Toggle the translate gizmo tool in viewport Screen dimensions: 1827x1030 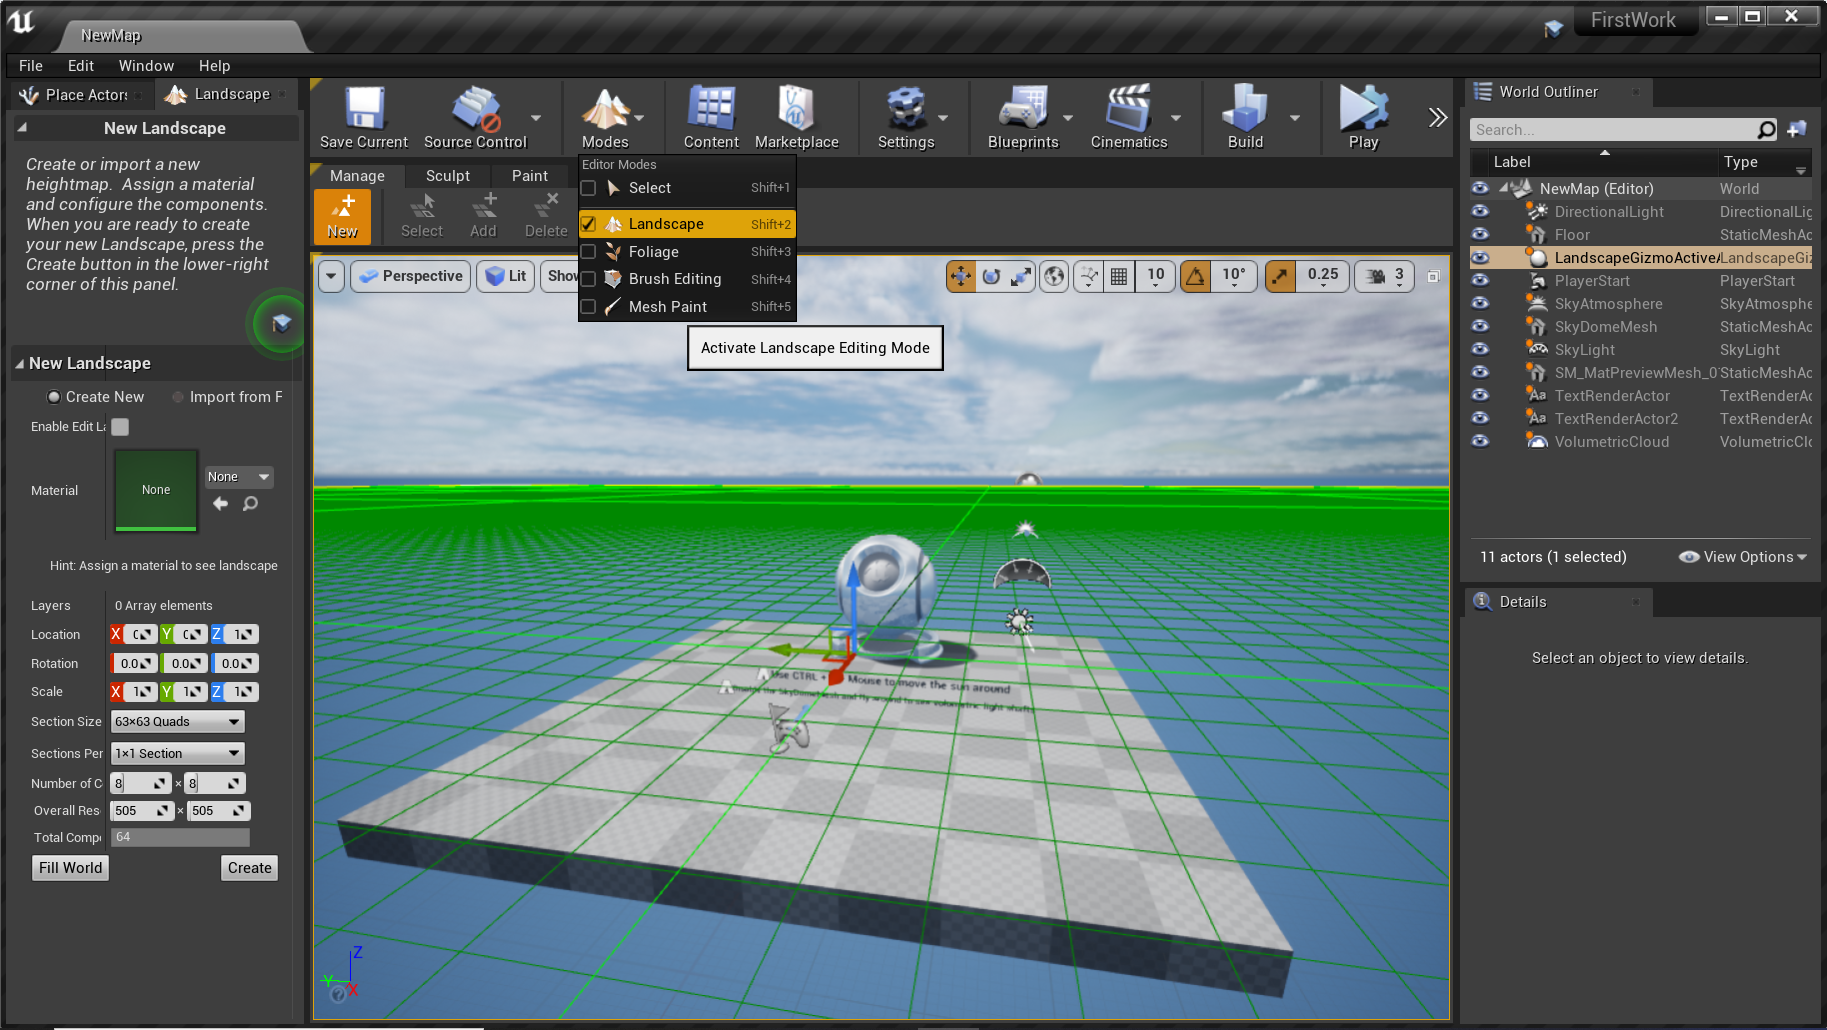961,276
